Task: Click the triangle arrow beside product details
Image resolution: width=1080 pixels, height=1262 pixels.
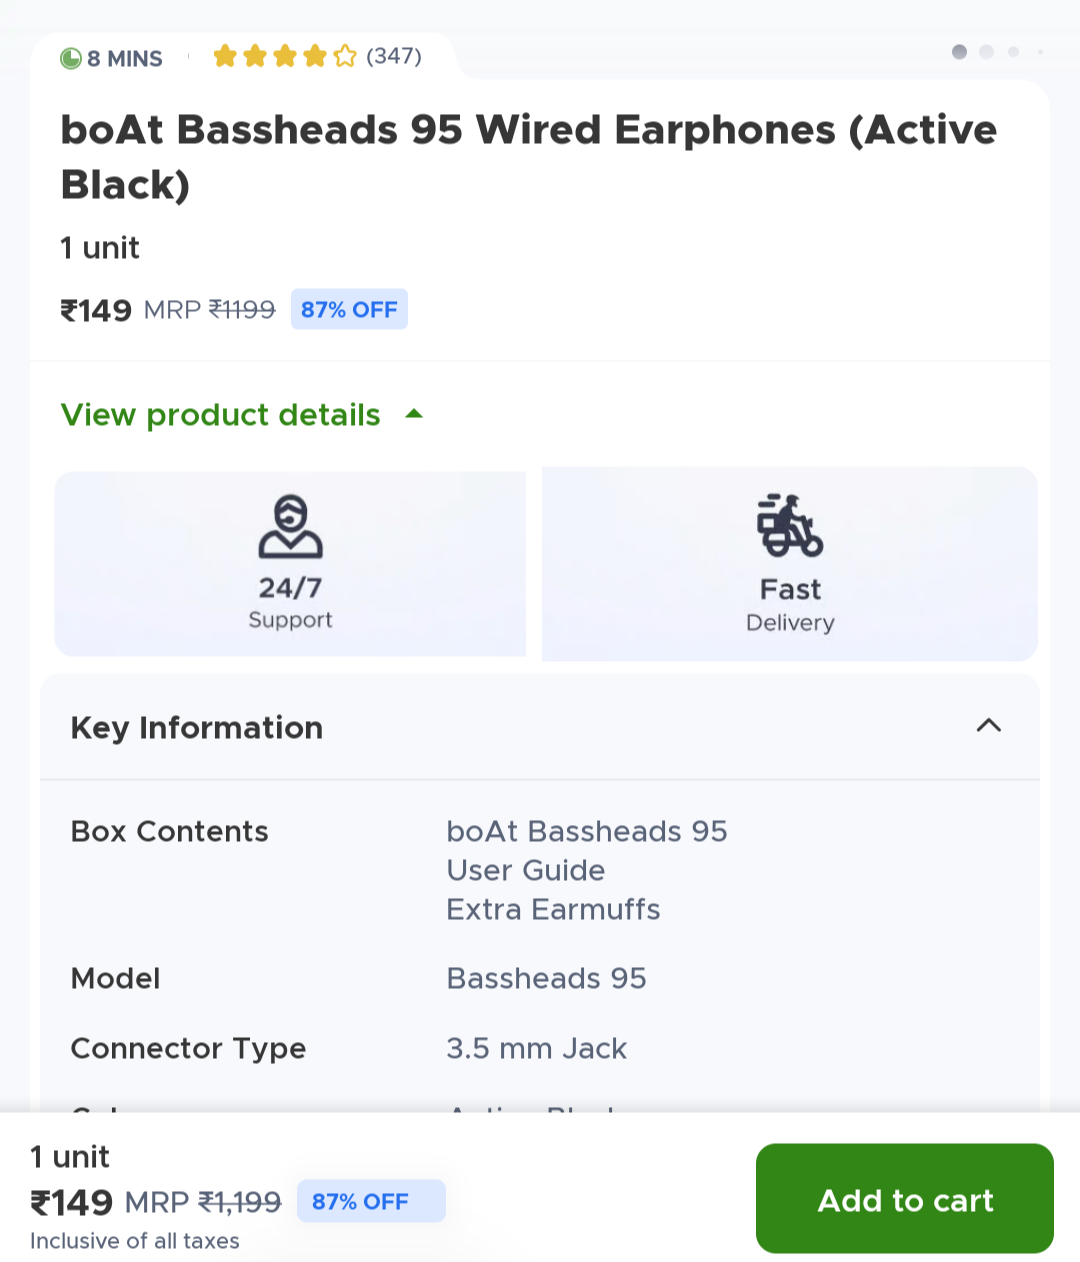Action: coord(414,413)
